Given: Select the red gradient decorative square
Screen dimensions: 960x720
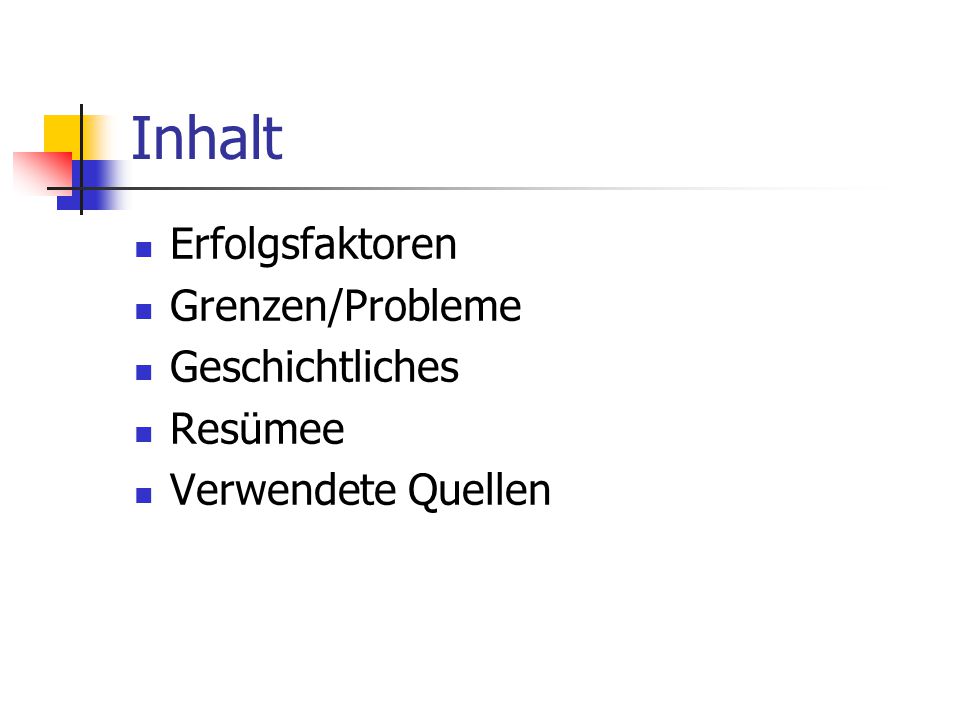Looking at the screenshot, I should point(42,173).
